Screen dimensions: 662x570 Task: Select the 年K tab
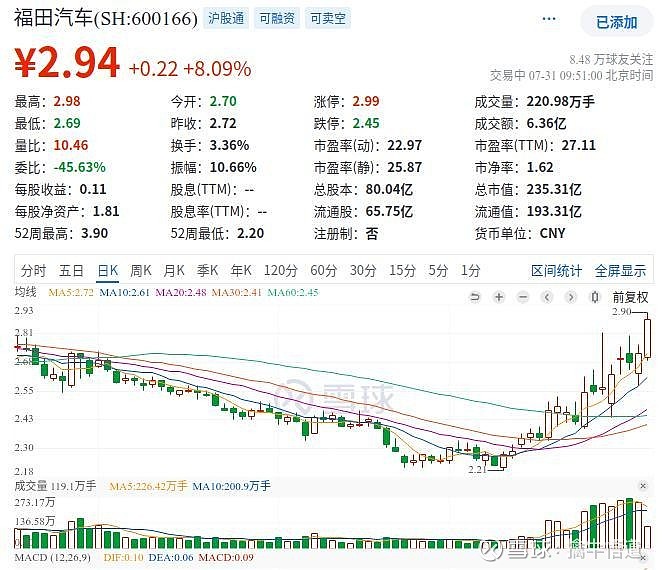(x=241, y=270)
